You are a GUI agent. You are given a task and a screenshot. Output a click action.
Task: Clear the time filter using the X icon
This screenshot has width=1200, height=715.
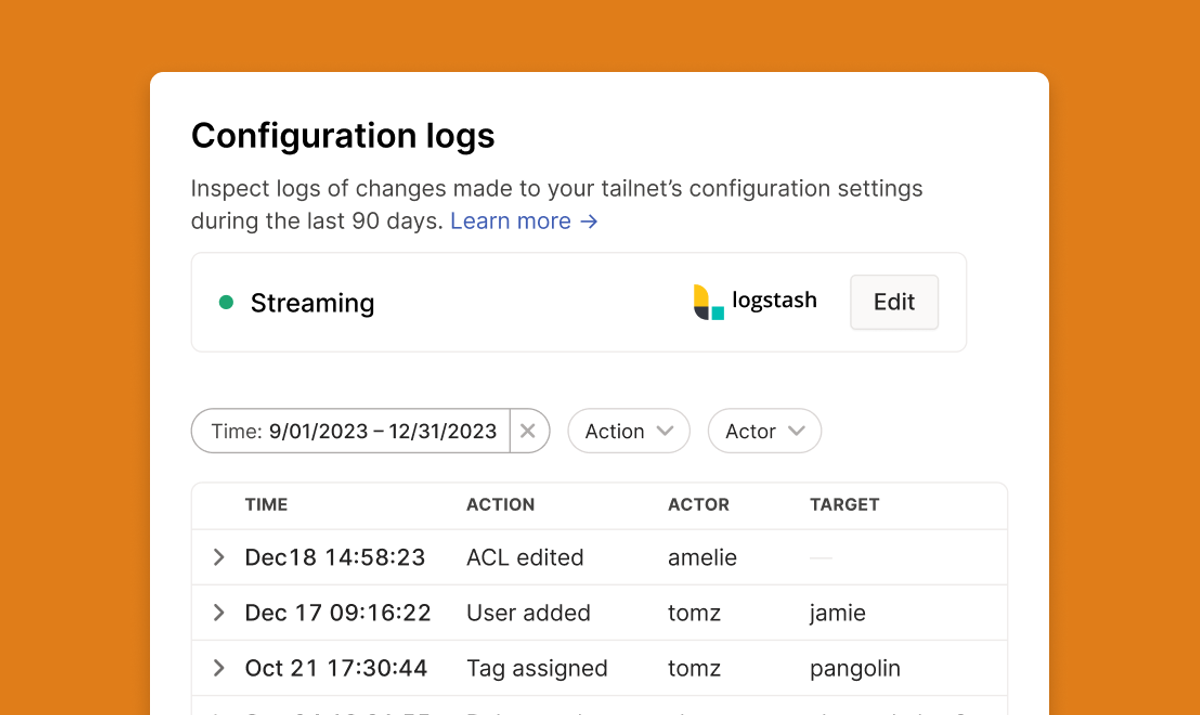coord(528,431)
